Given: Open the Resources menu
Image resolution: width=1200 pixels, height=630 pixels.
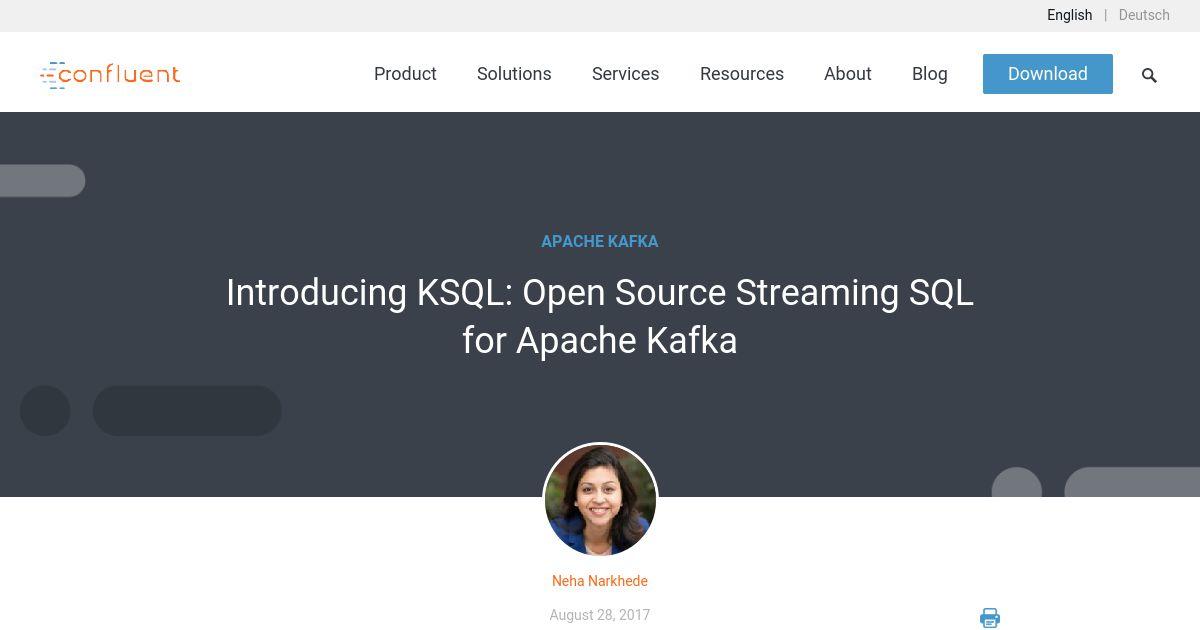Looking at the screenshot, I should tap(742, 74).
